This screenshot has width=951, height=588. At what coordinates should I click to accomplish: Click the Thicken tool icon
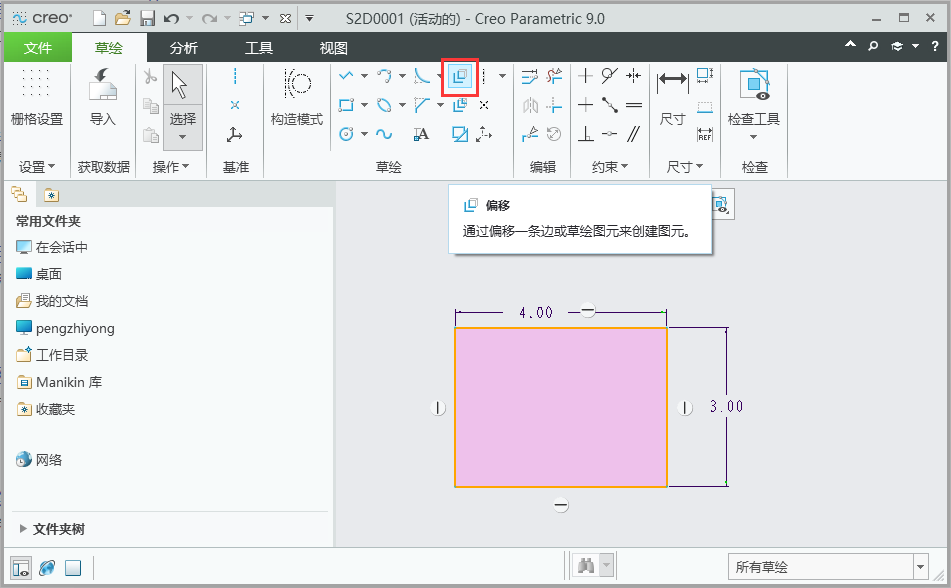point(460,105)
